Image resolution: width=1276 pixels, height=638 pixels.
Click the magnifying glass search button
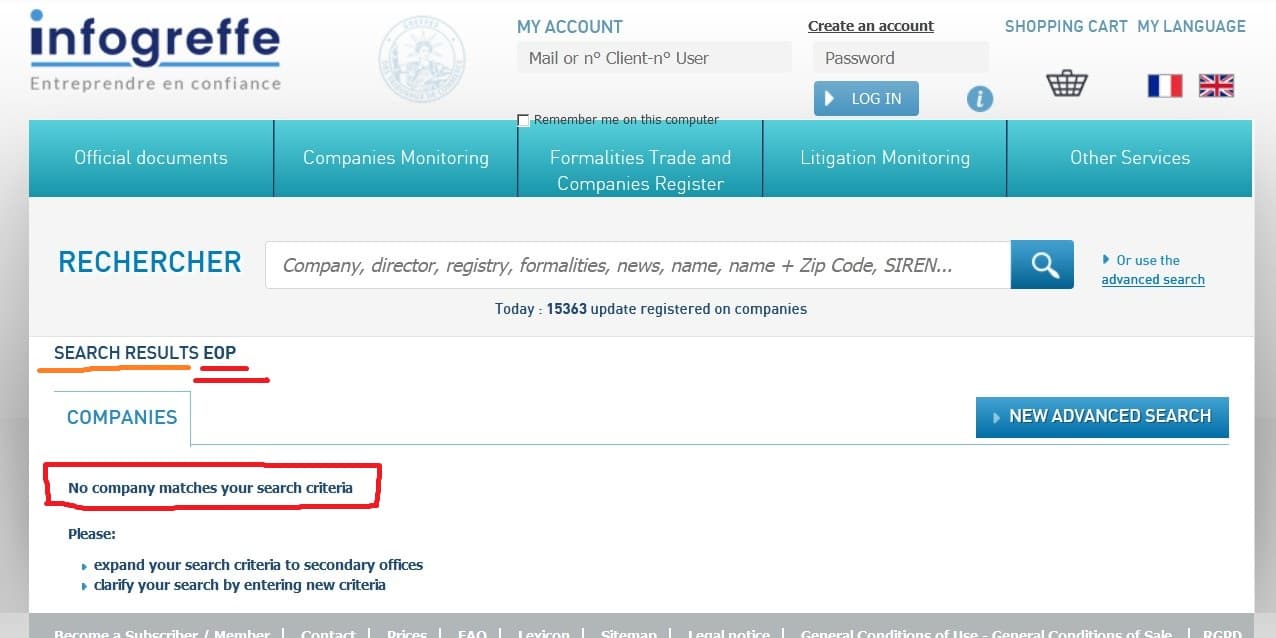click(x=1042, y=264)
